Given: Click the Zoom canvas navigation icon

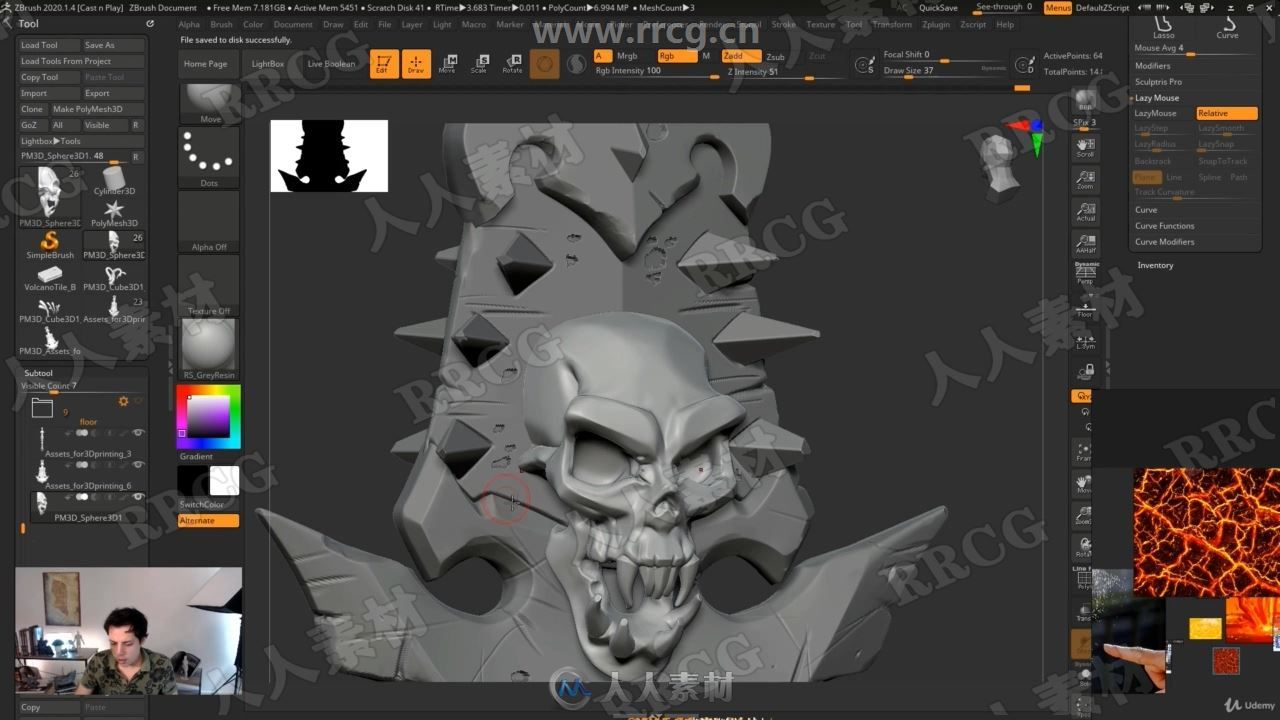Looking at the screenshot, I should (1085, 180).
